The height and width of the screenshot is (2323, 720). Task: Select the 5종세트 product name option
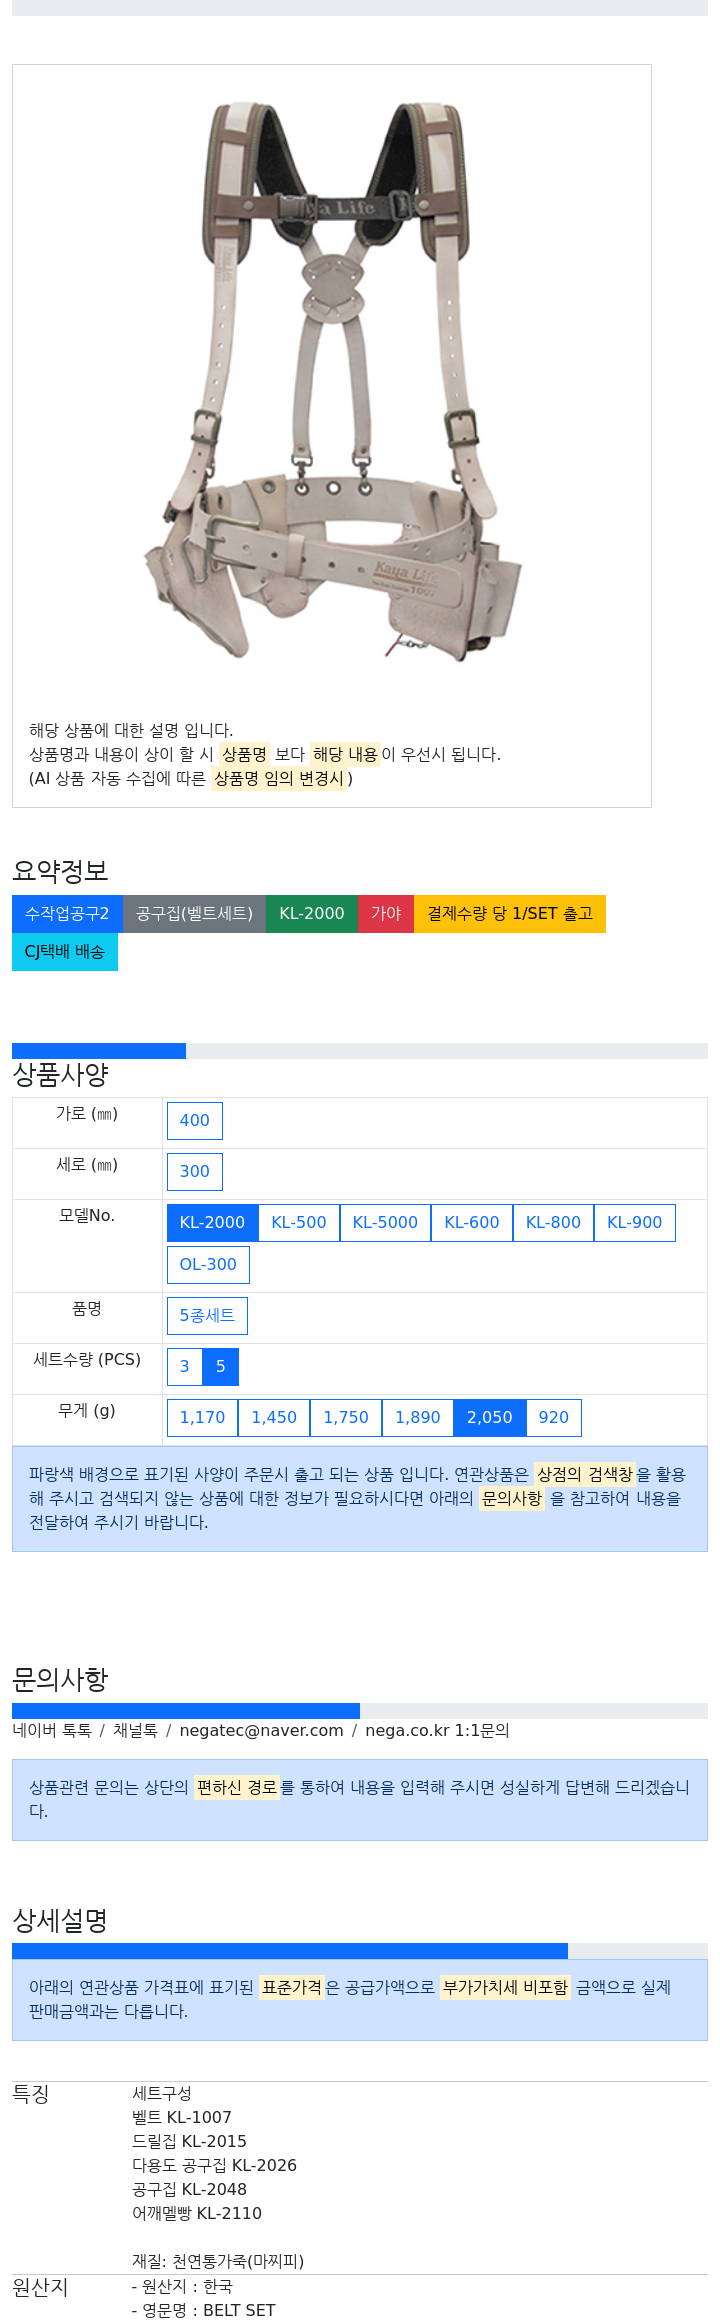point(207,1316)
